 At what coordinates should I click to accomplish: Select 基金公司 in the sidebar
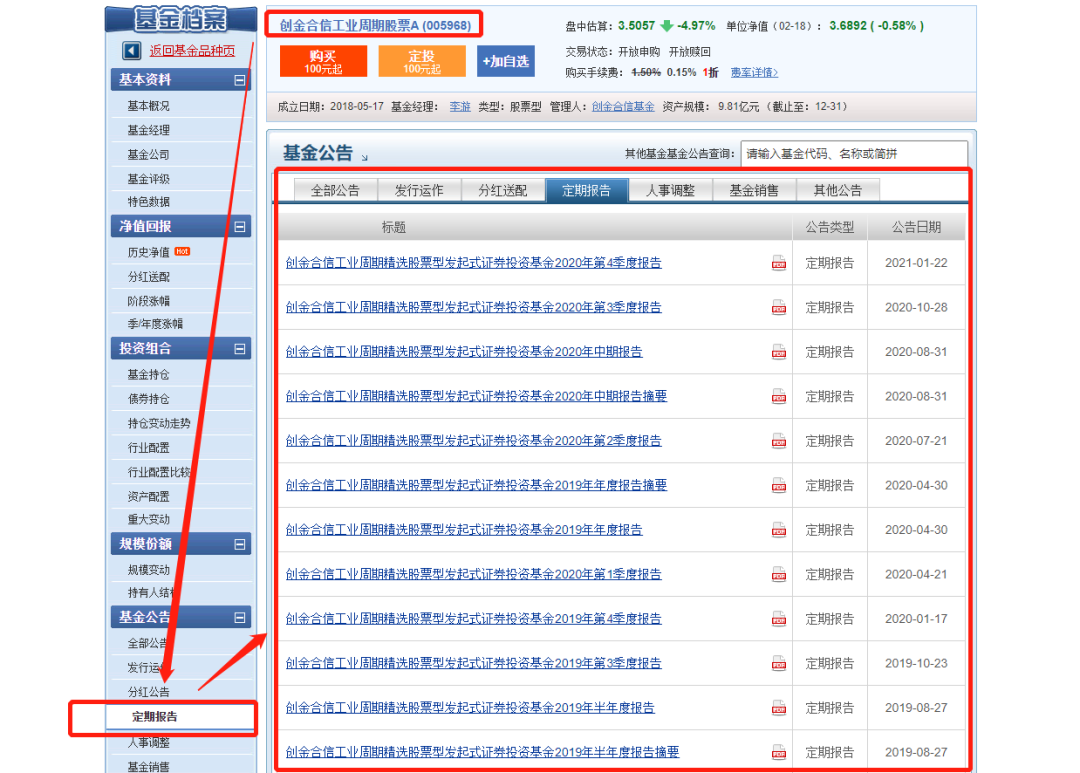(148, 155)
